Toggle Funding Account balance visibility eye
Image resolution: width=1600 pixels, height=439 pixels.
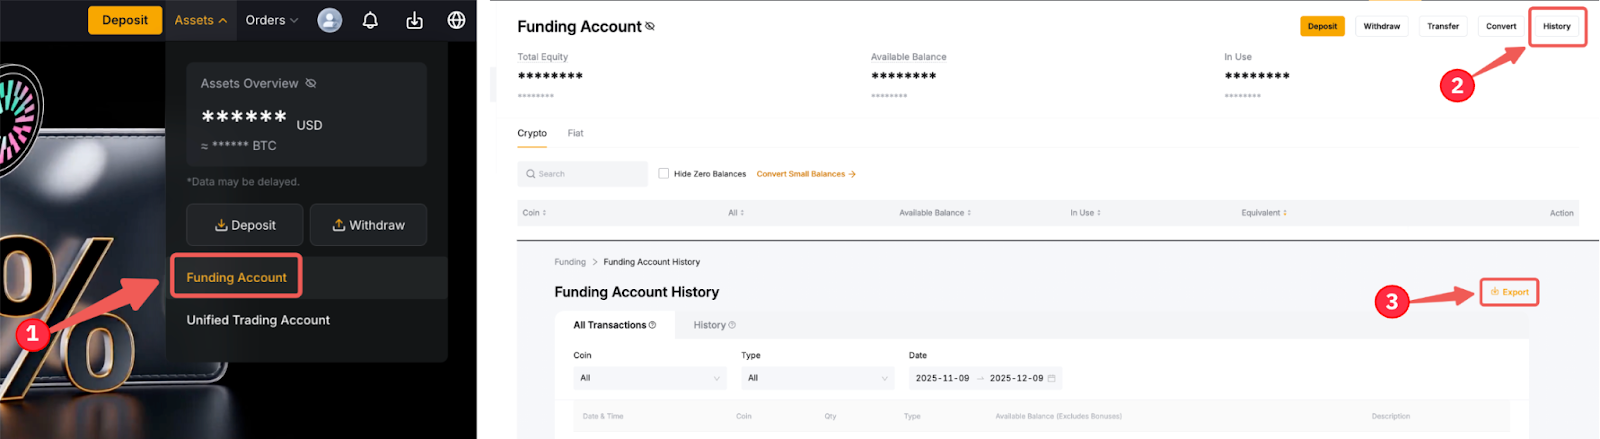[650, 26]
